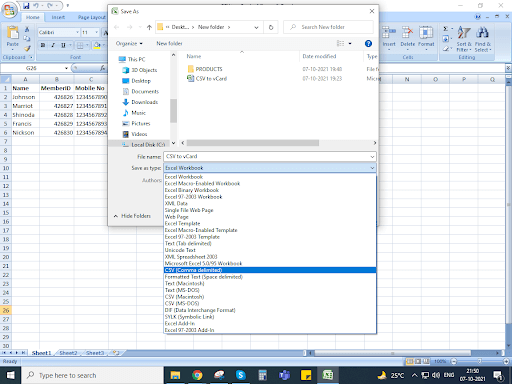512x384 pixels.
Task: Choose CSV (Comma delimited) file type
Action: click(x=270, y=270)
